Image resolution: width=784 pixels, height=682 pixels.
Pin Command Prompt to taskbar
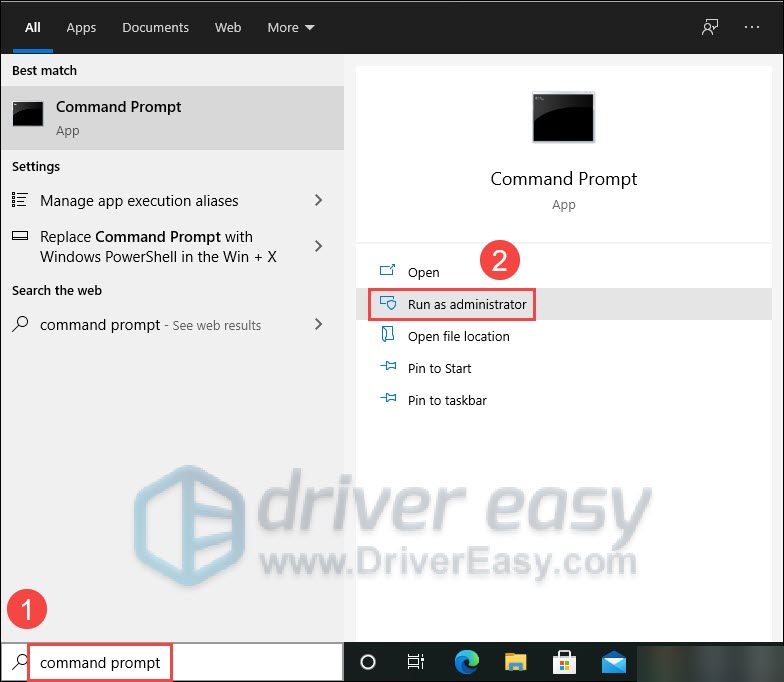pyautogui.click(x=447, y=400)
